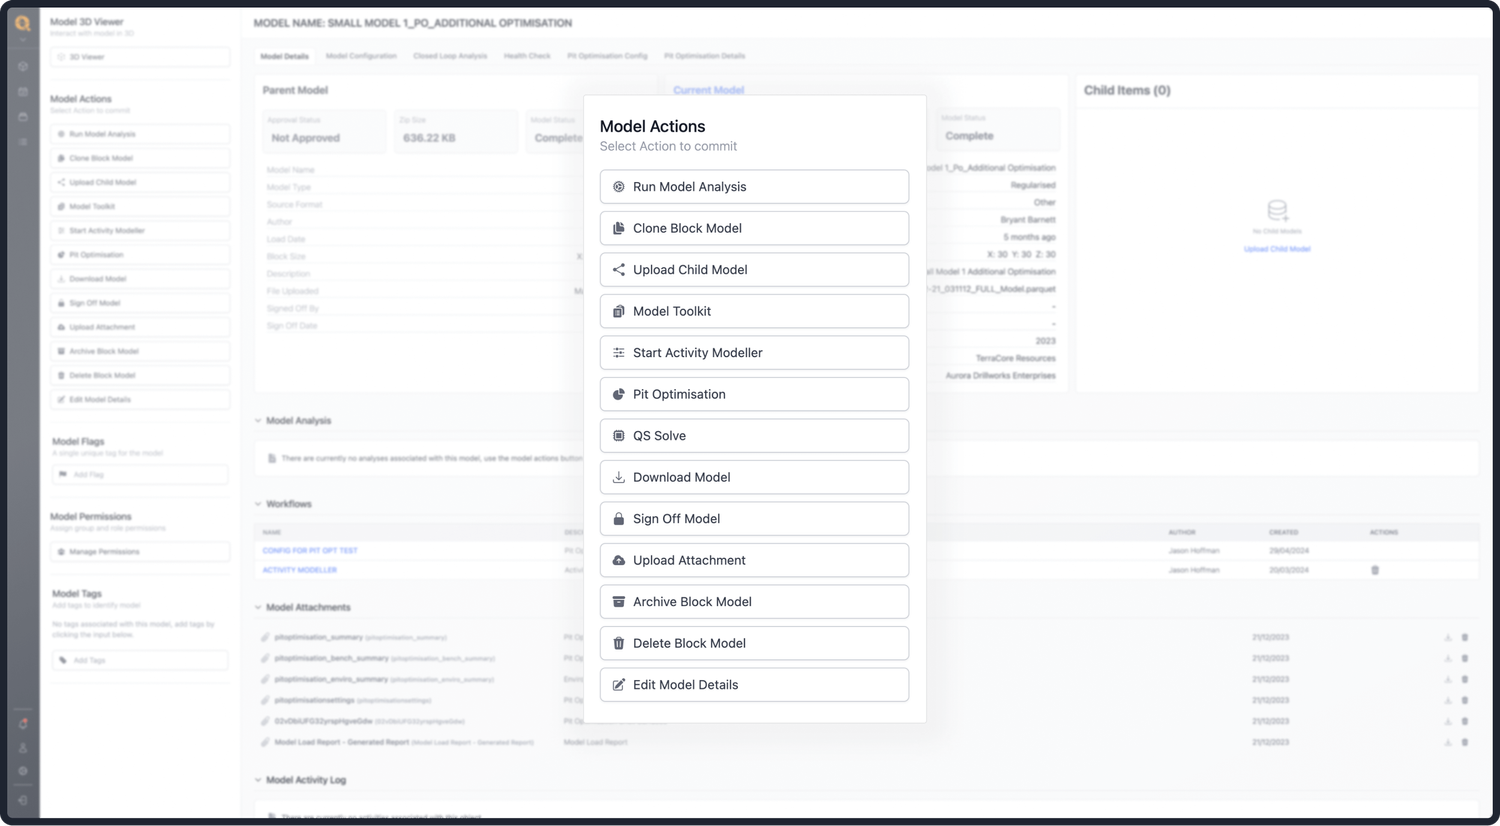Click the download icon beside pitoptimisation_bench_summary
1500x826 pixels.
[x=1448, y=658]
